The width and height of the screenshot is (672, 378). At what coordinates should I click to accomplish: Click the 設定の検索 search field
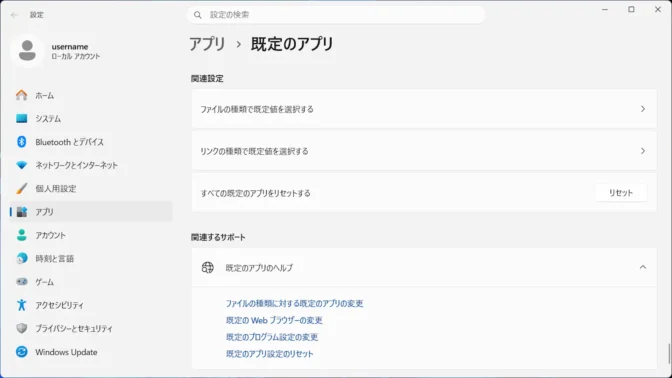coord(336,15)
